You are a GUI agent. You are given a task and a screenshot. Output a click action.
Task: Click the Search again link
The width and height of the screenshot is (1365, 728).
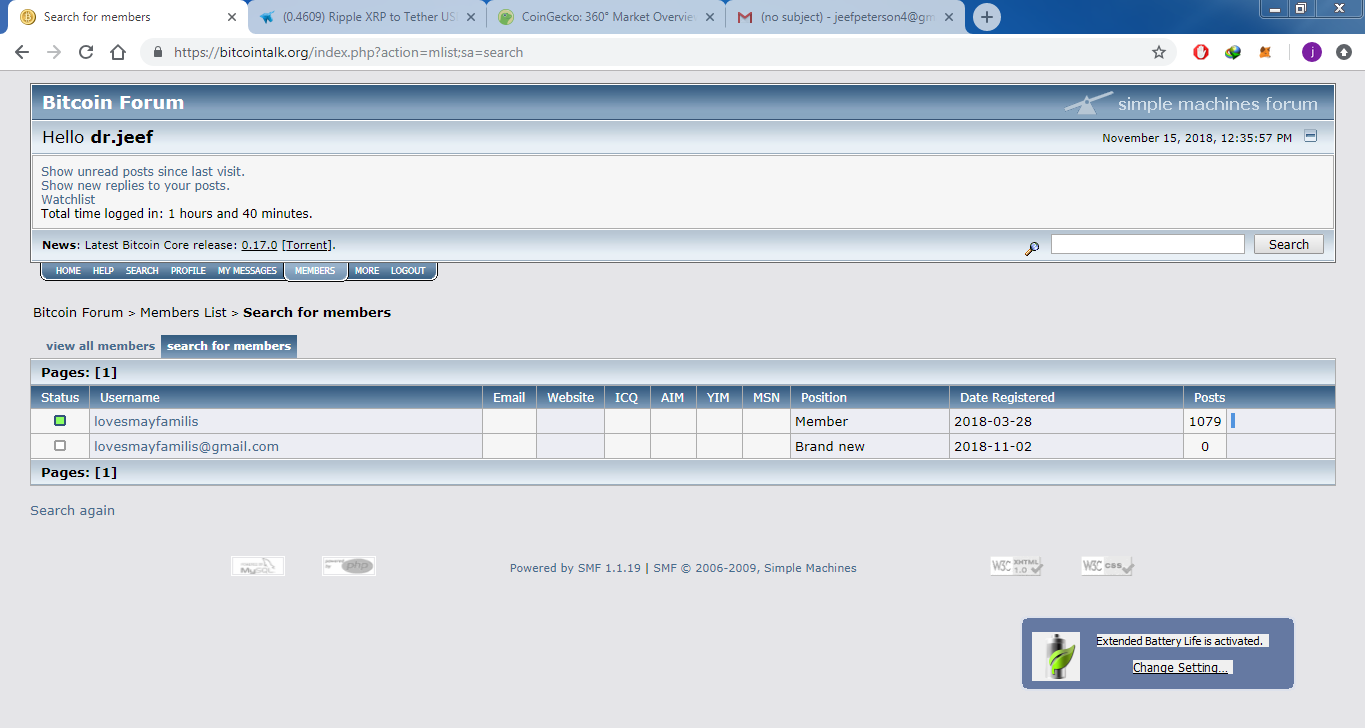point(72,510)
